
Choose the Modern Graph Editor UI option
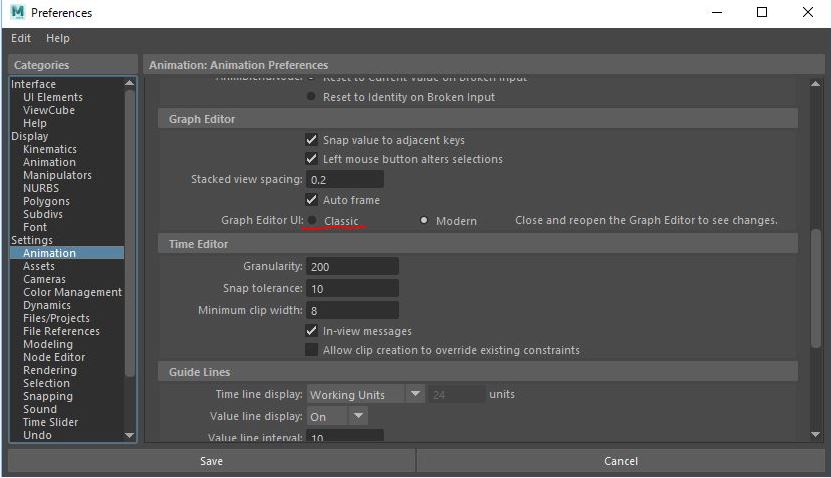[425, 220]
